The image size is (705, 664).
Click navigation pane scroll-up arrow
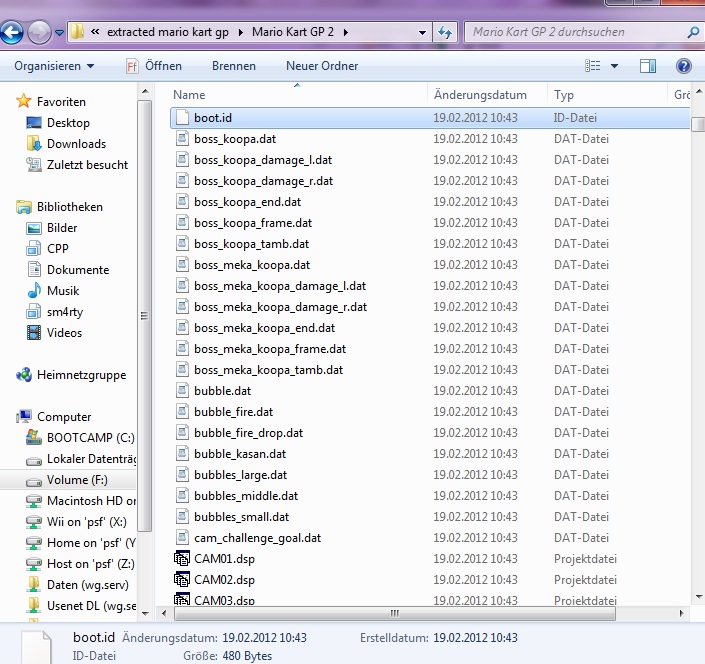click(x=145, y=92)
